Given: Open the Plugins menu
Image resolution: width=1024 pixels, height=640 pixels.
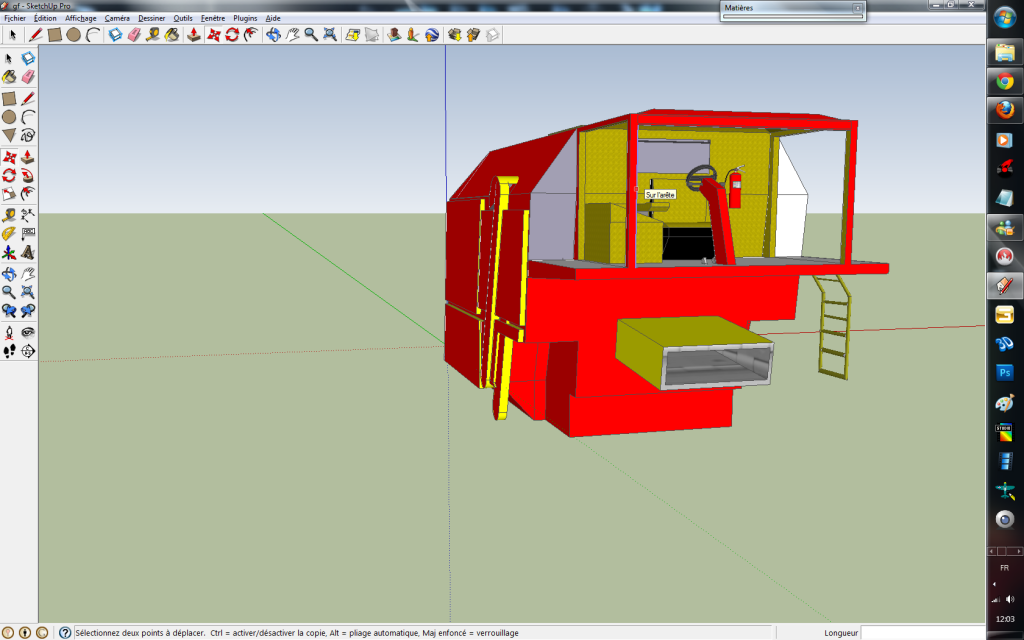Looking at the screenshot, I should (x=245, y=18).
